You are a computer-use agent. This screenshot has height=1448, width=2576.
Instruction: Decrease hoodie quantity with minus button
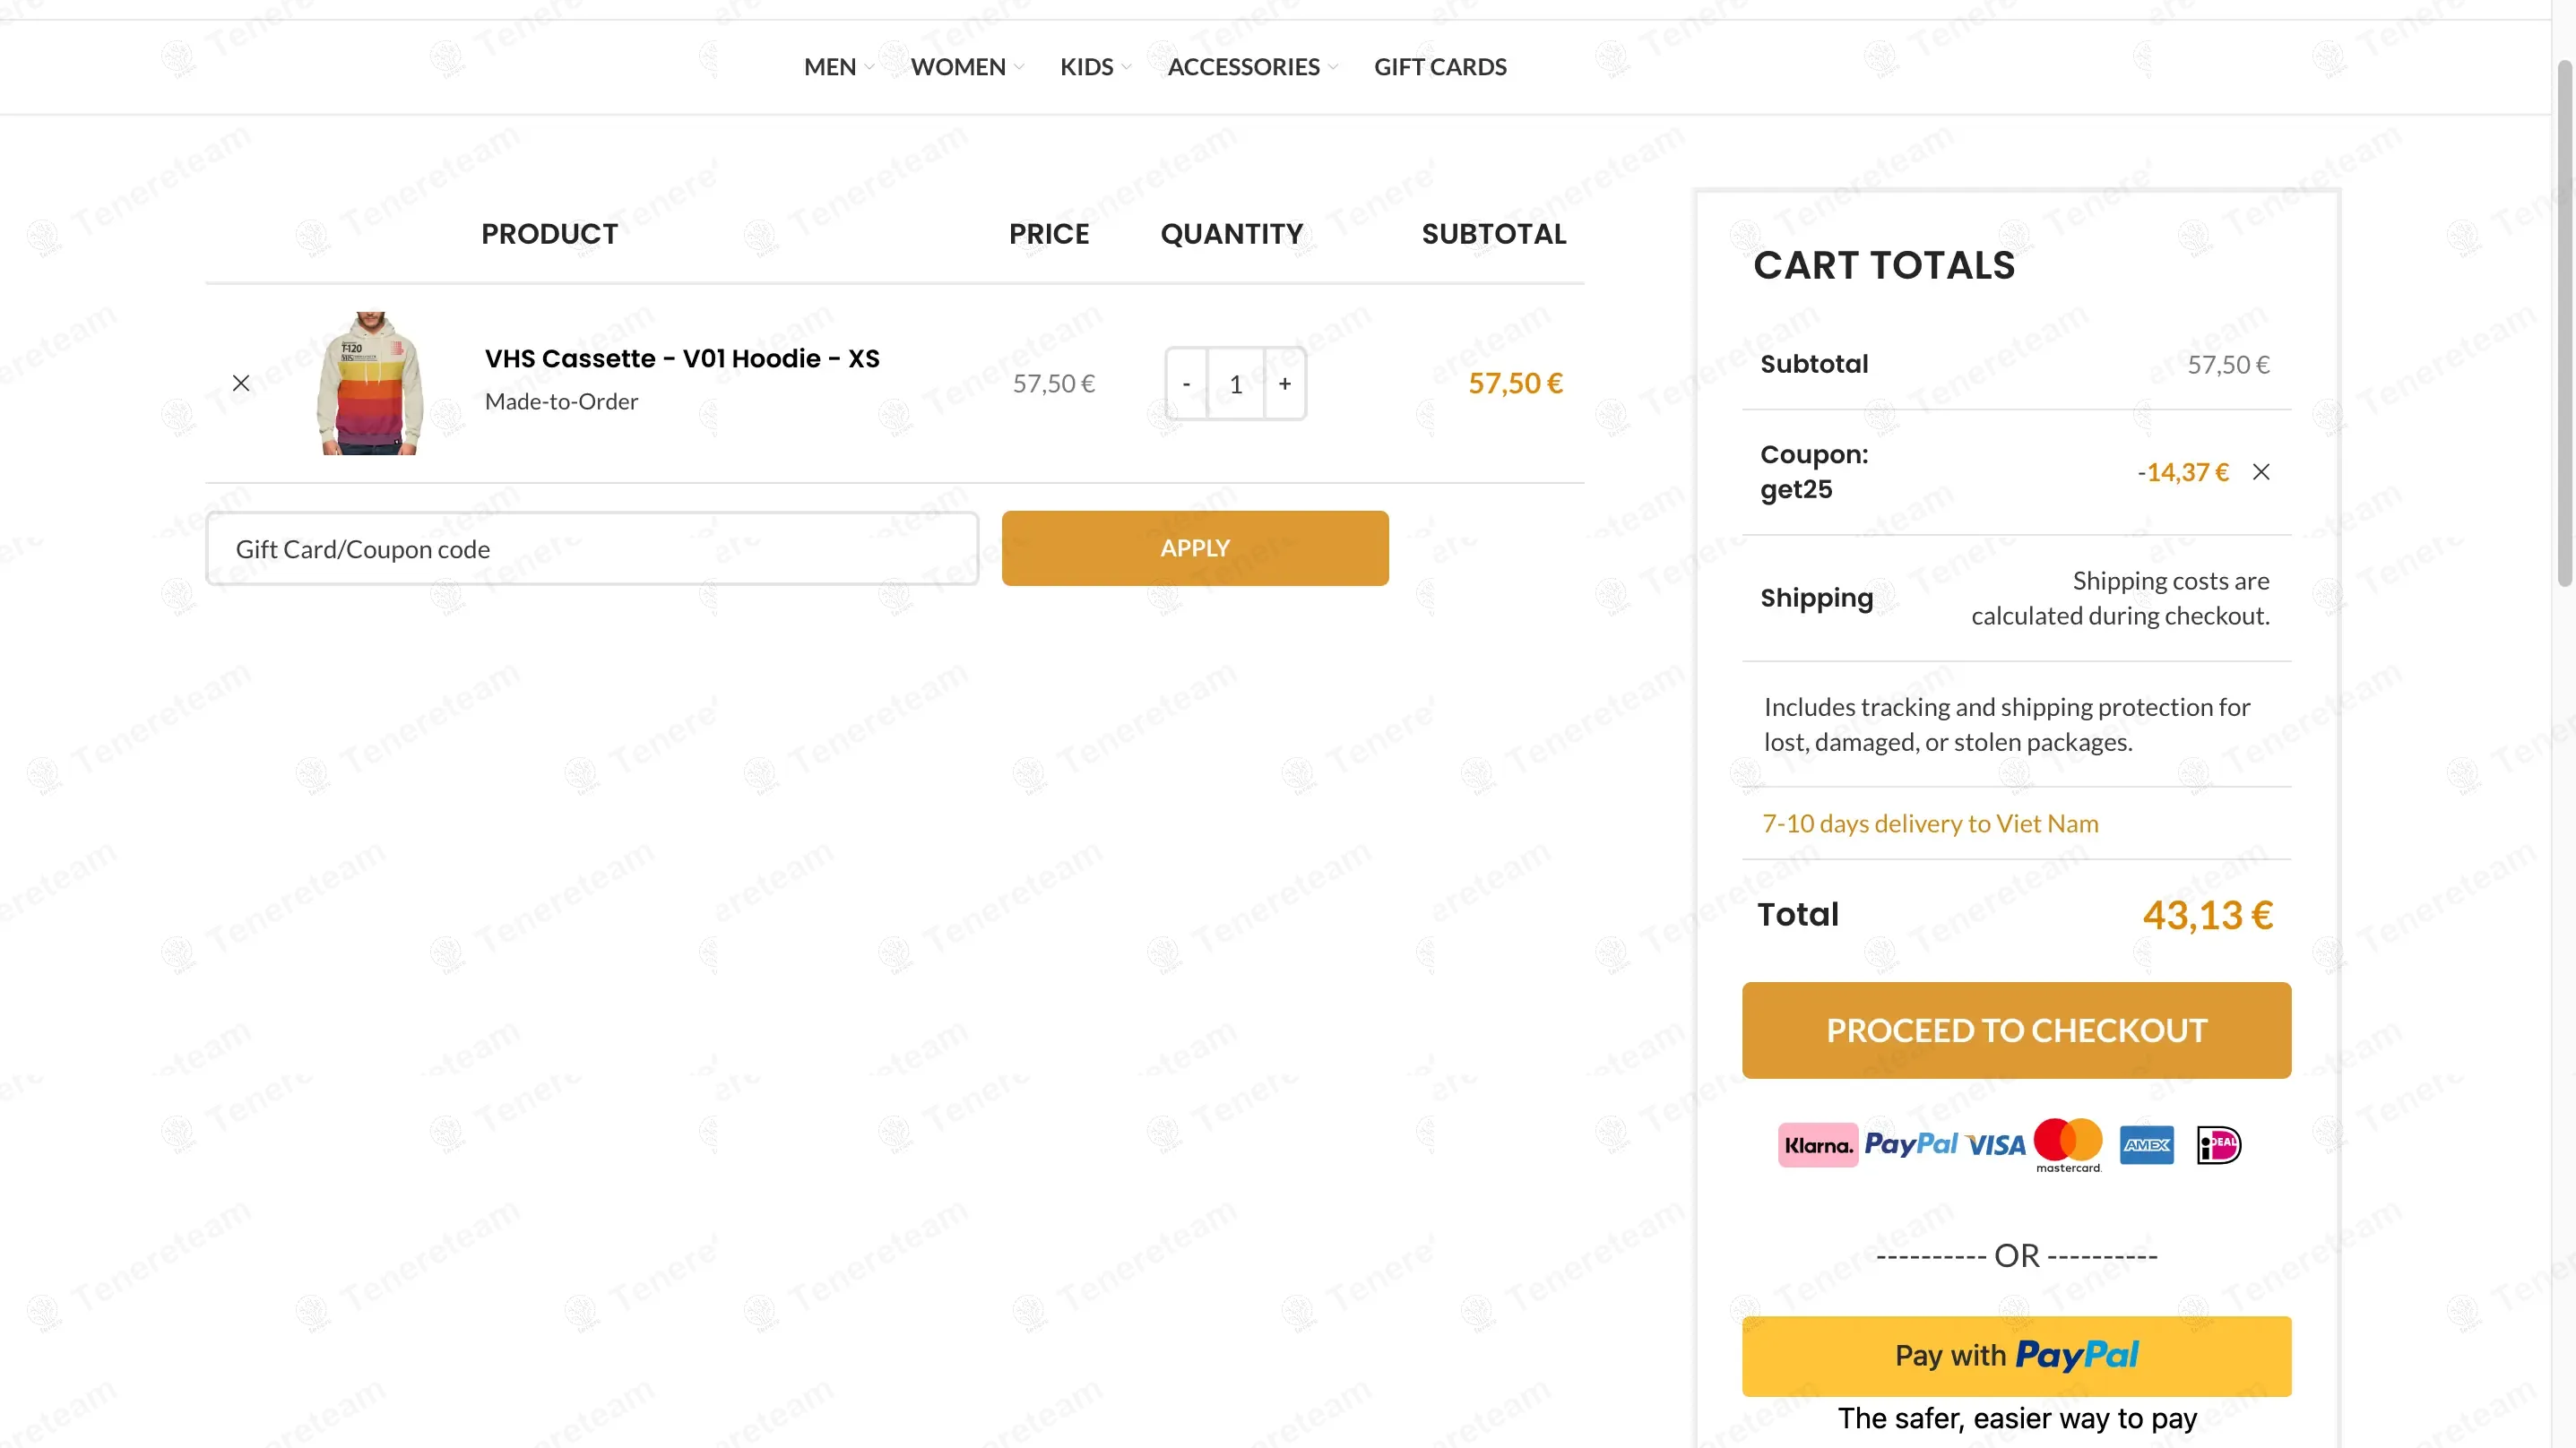pyautogui.click(x=1187, y=384)
